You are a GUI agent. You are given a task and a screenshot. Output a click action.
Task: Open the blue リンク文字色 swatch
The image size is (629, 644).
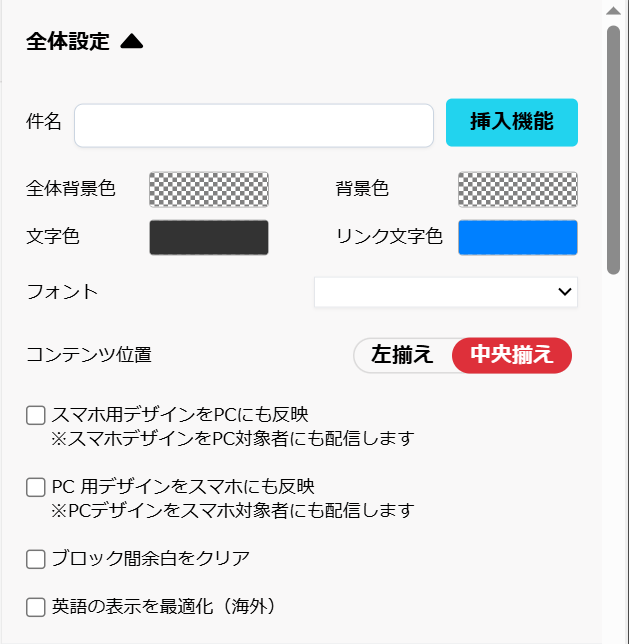coord(518,237)
